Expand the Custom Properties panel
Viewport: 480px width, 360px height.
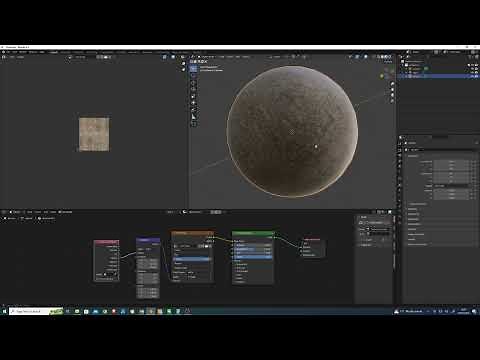(417, 244)
